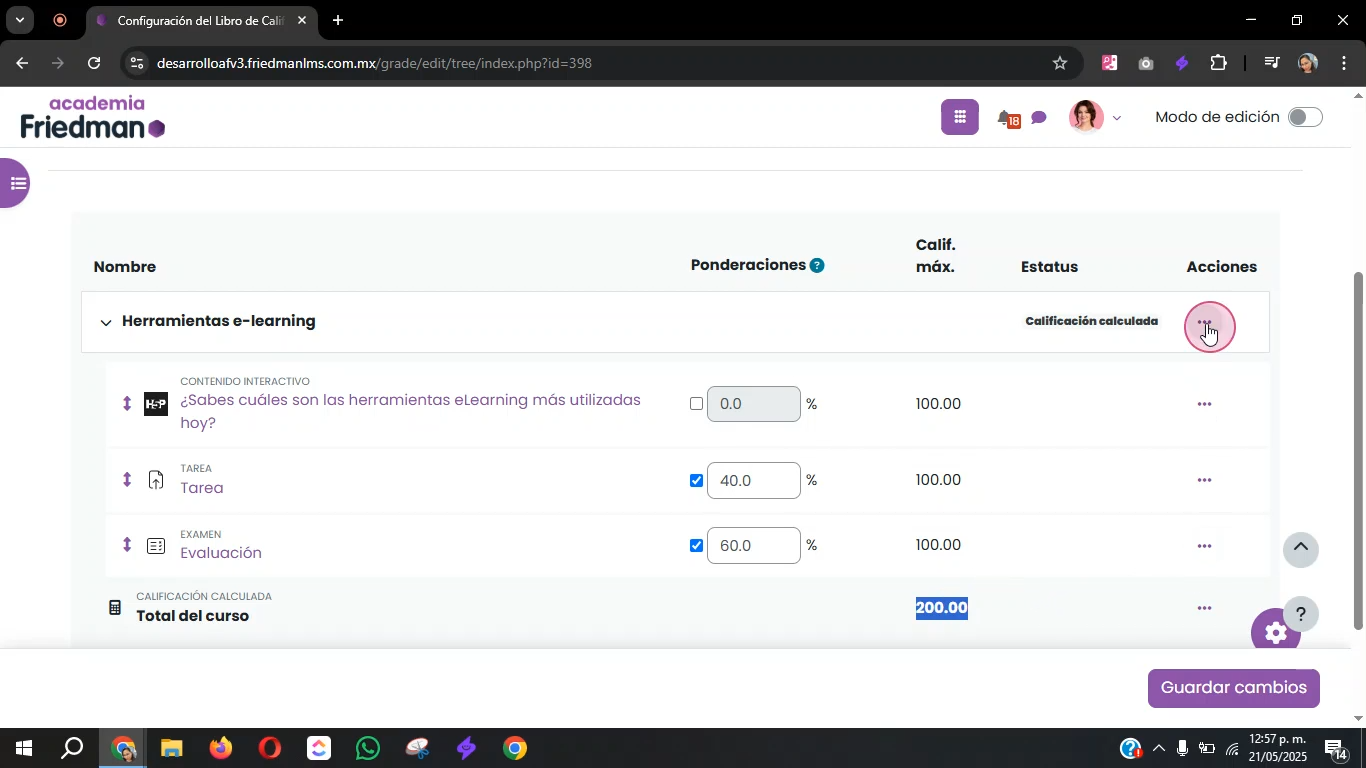Viewport: 1366px width, 768px height.
Task: Open the purple settings gear button
Action: click(x=1275, y=633)
